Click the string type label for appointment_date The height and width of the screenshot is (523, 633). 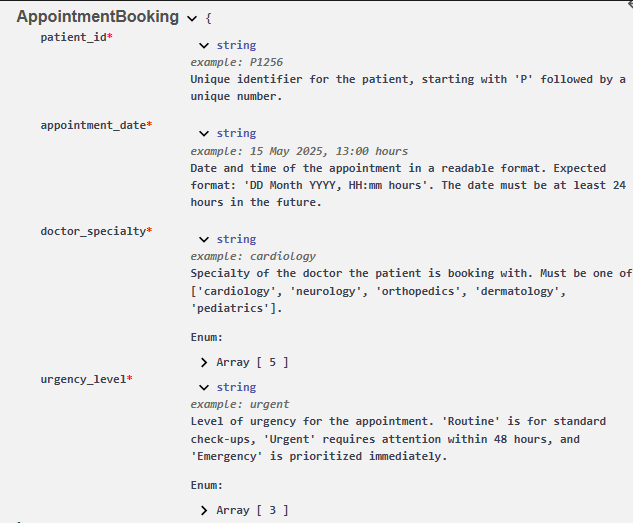point(236,133)
